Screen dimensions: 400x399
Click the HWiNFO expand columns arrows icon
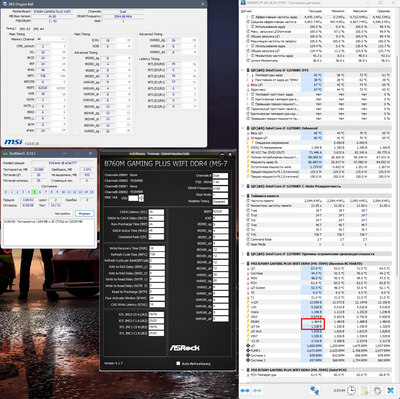[245, 390]
